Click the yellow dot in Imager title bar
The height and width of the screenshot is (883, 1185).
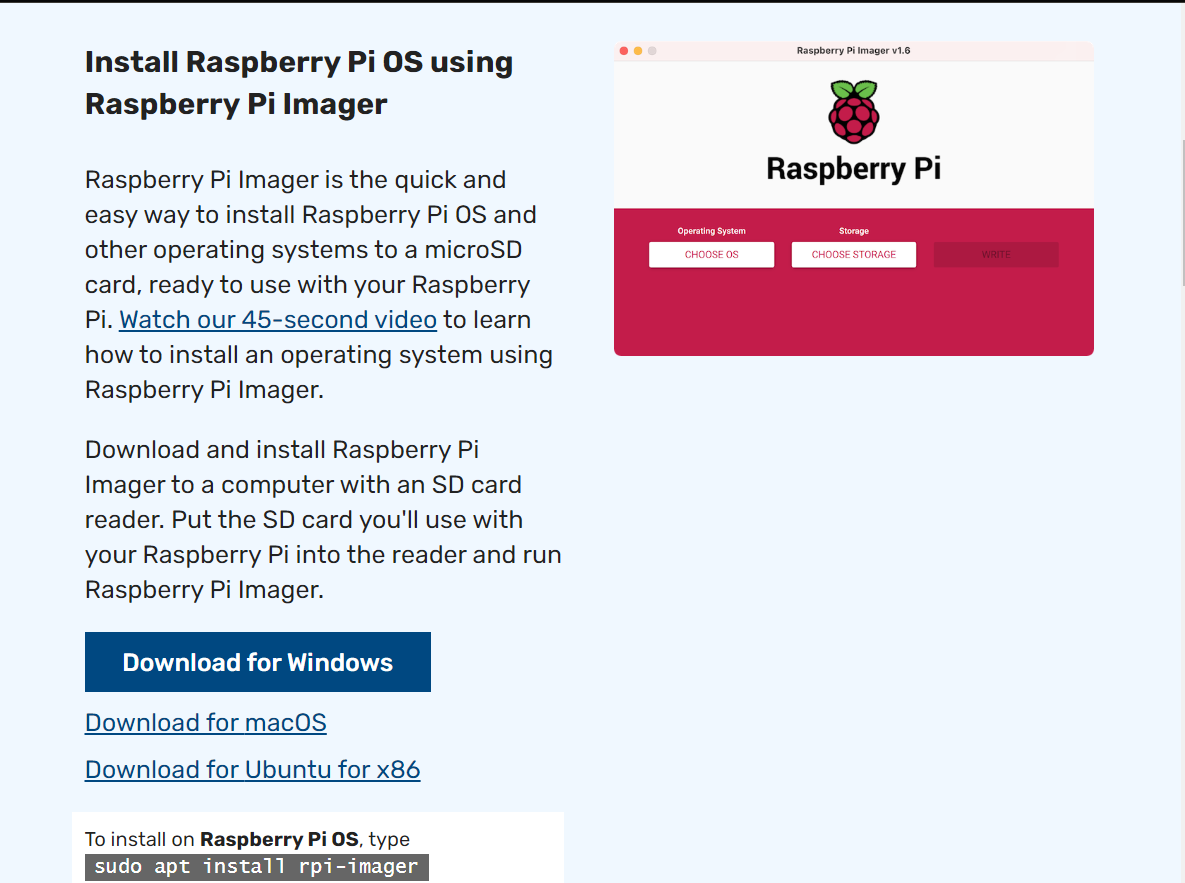(x=638, y=51)
